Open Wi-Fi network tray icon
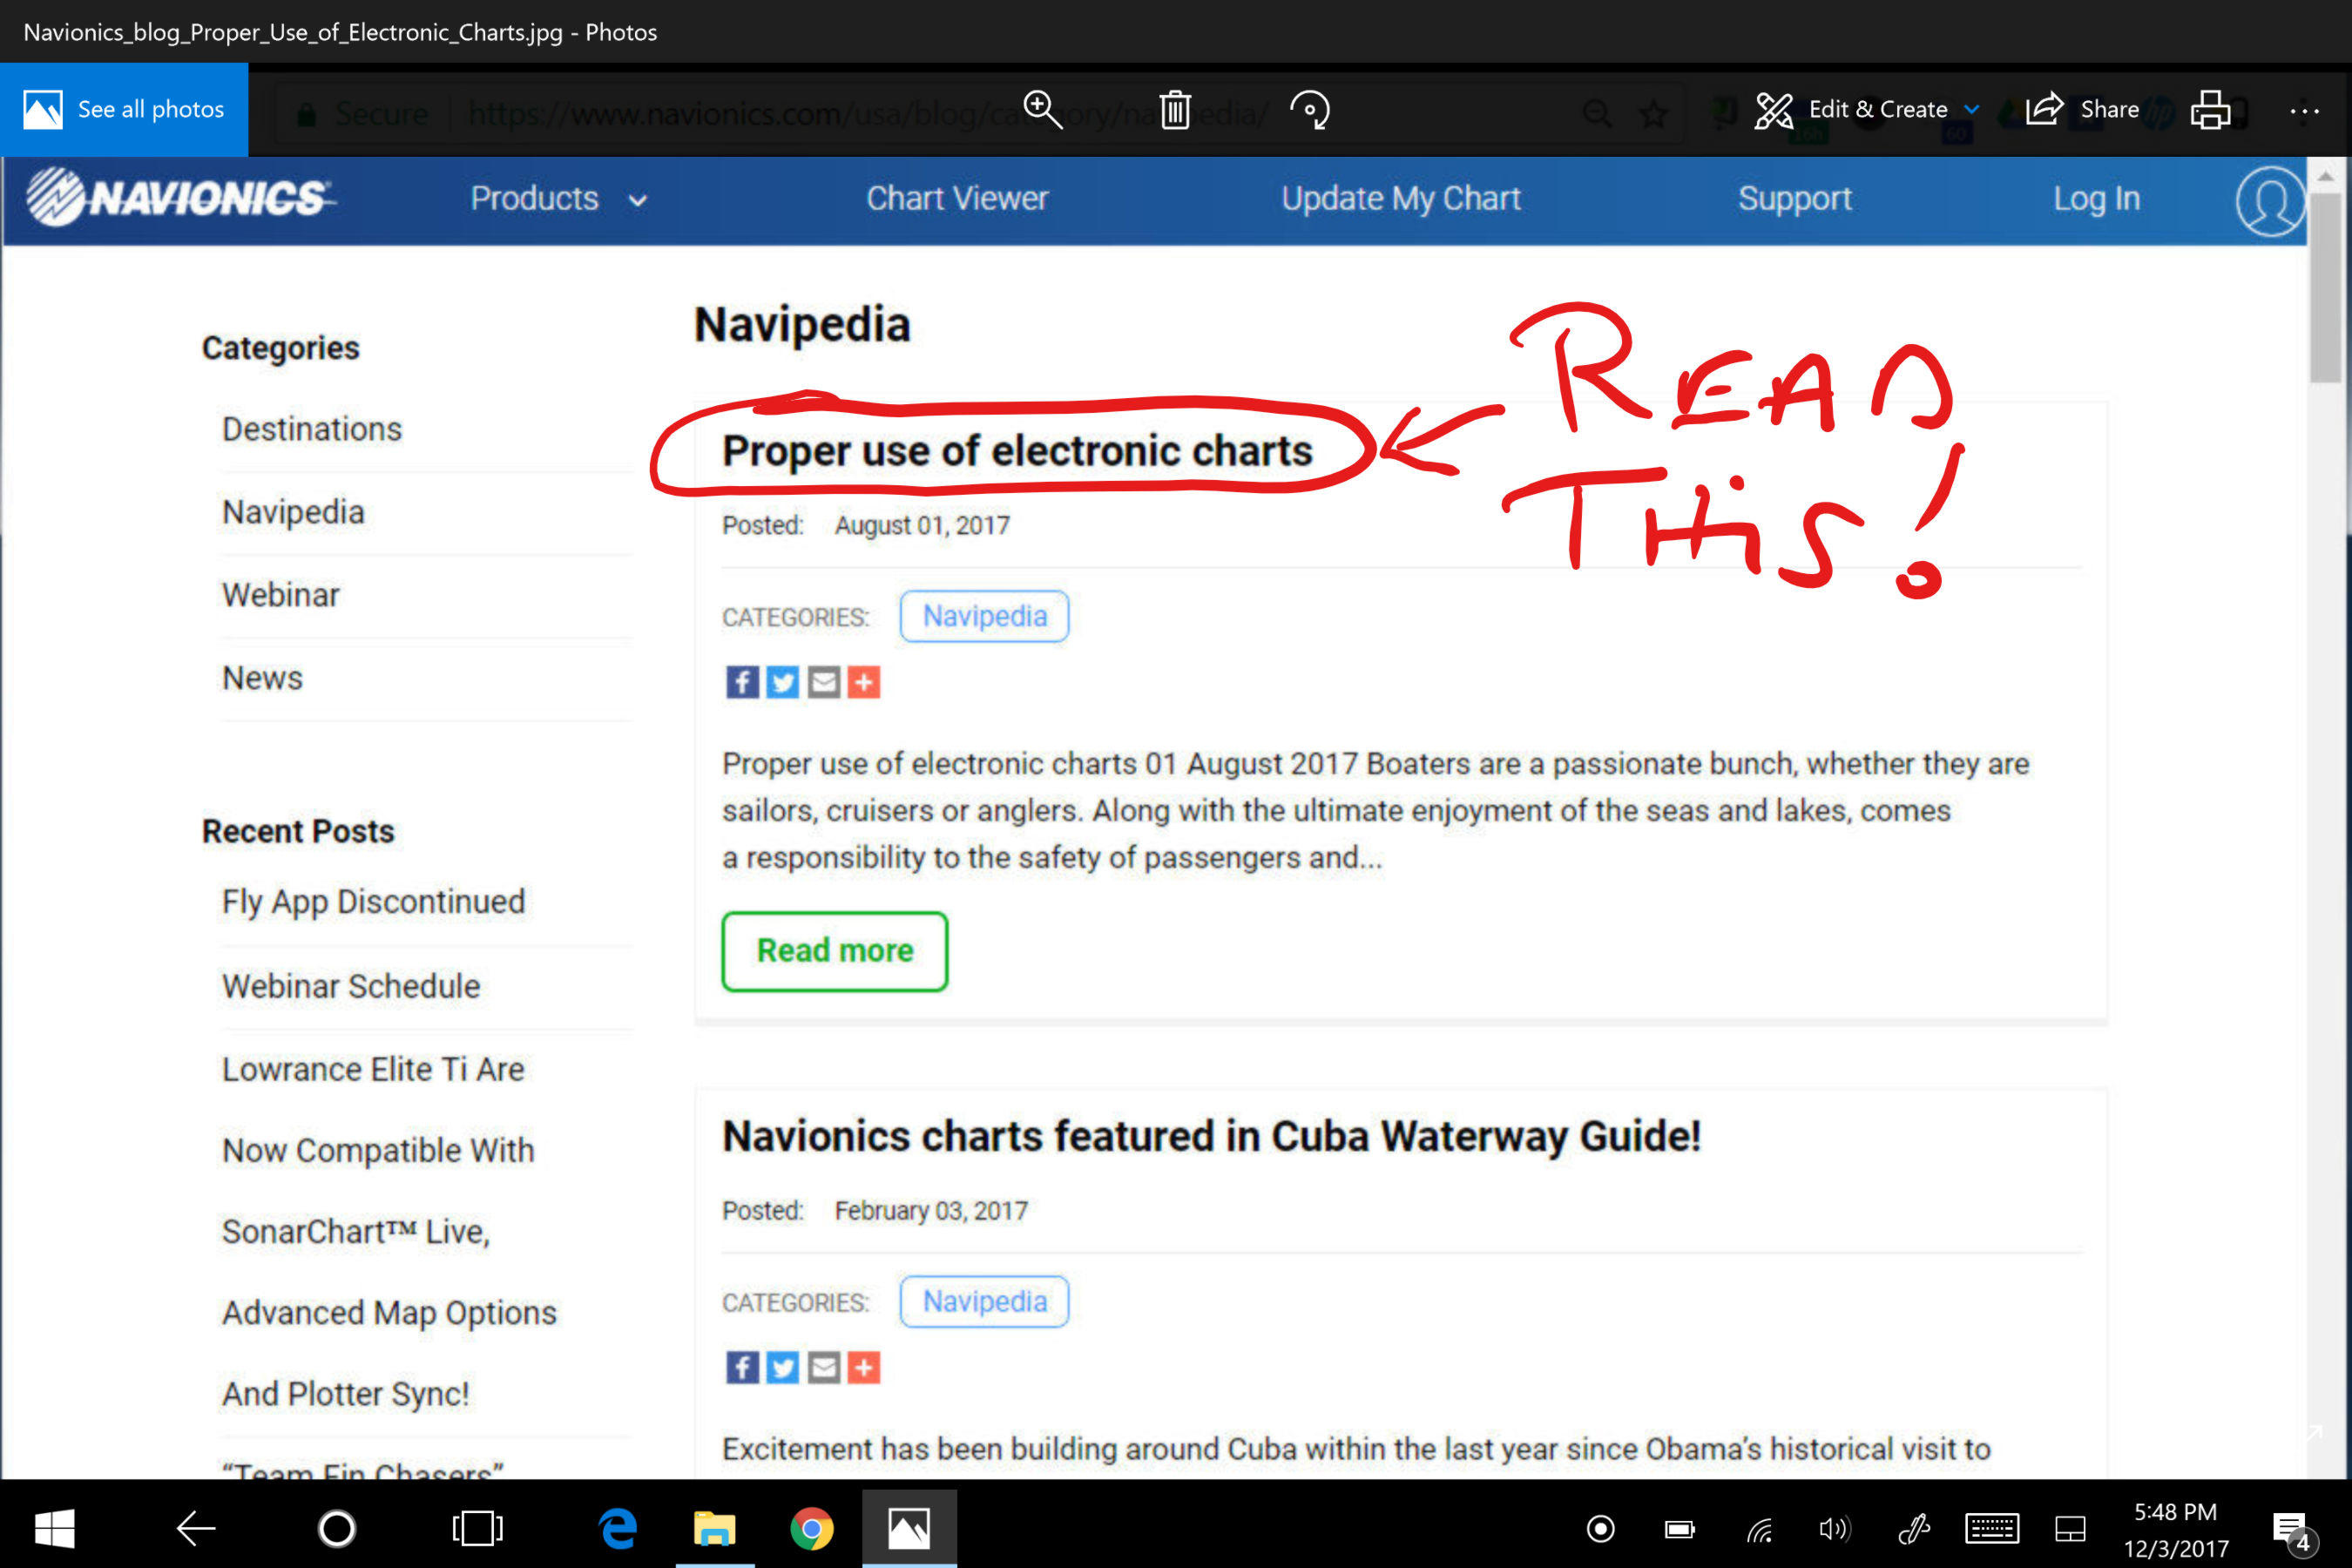Screen dimensions: 2352x1568 coord(1759,1529)
